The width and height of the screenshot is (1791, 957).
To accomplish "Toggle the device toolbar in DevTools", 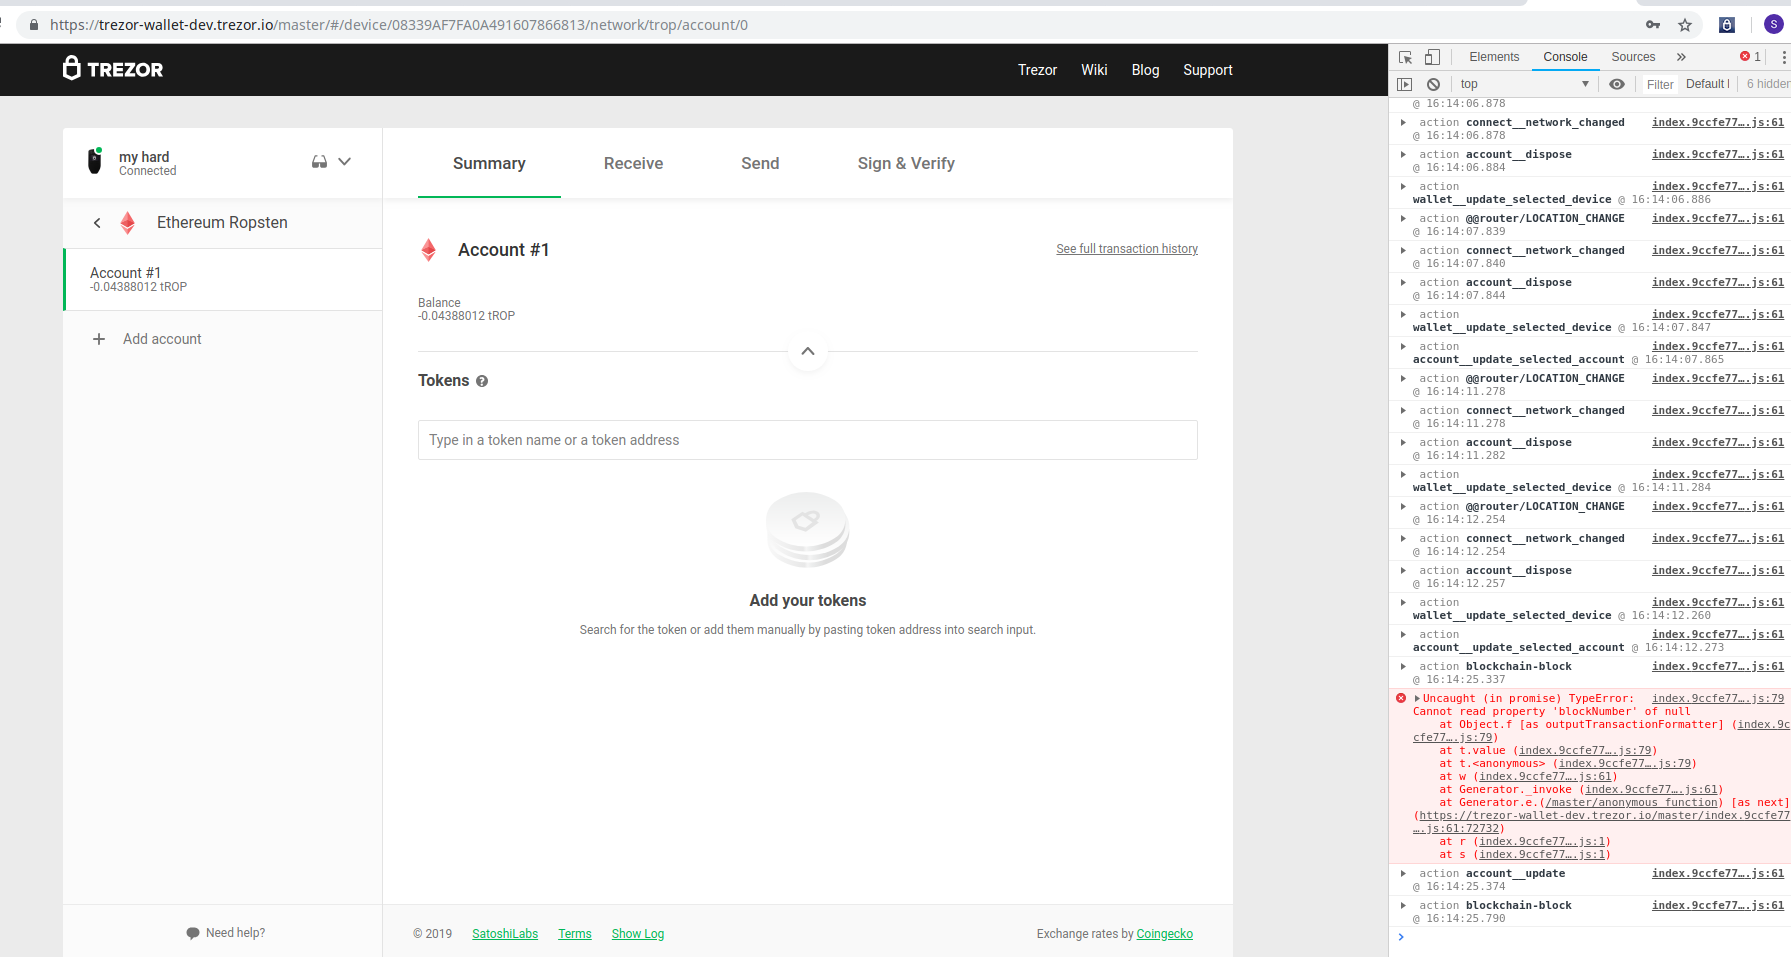I will tap(1432, 57).
